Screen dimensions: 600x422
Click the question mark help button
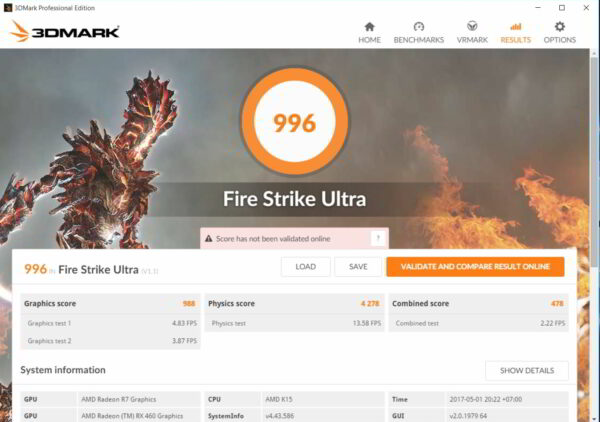point(378,239)
